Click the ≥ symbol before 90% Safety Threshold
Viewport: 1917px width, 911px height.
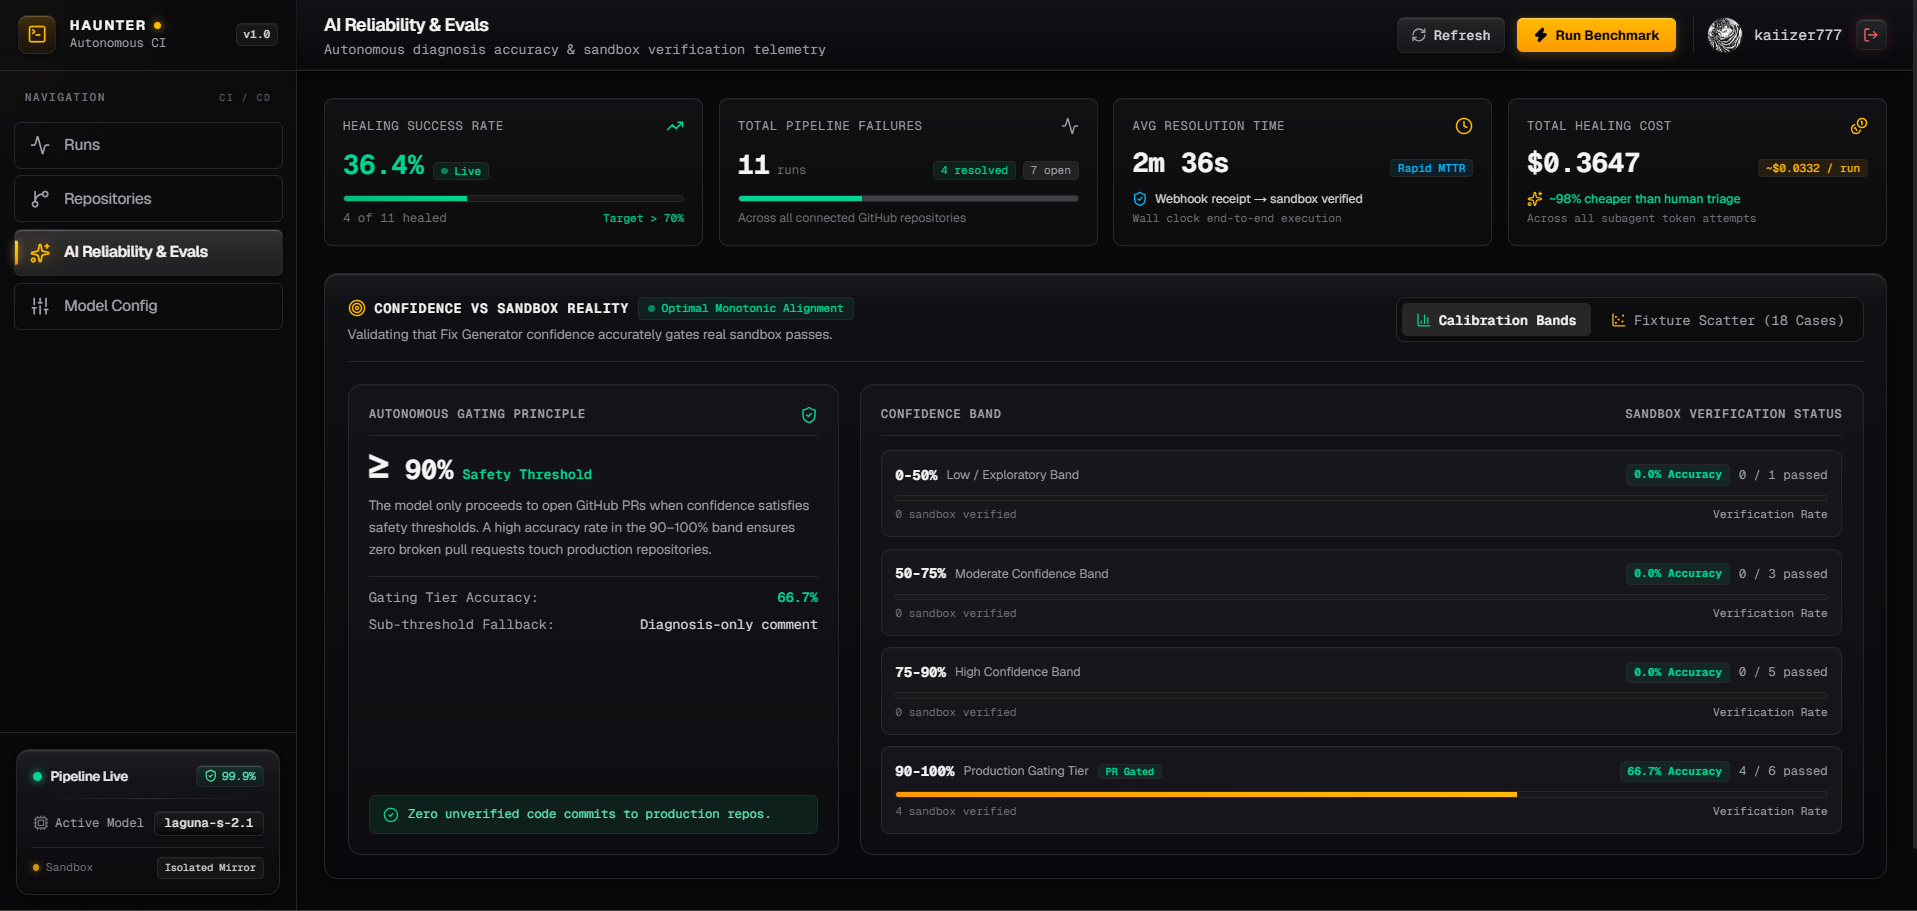379,467
